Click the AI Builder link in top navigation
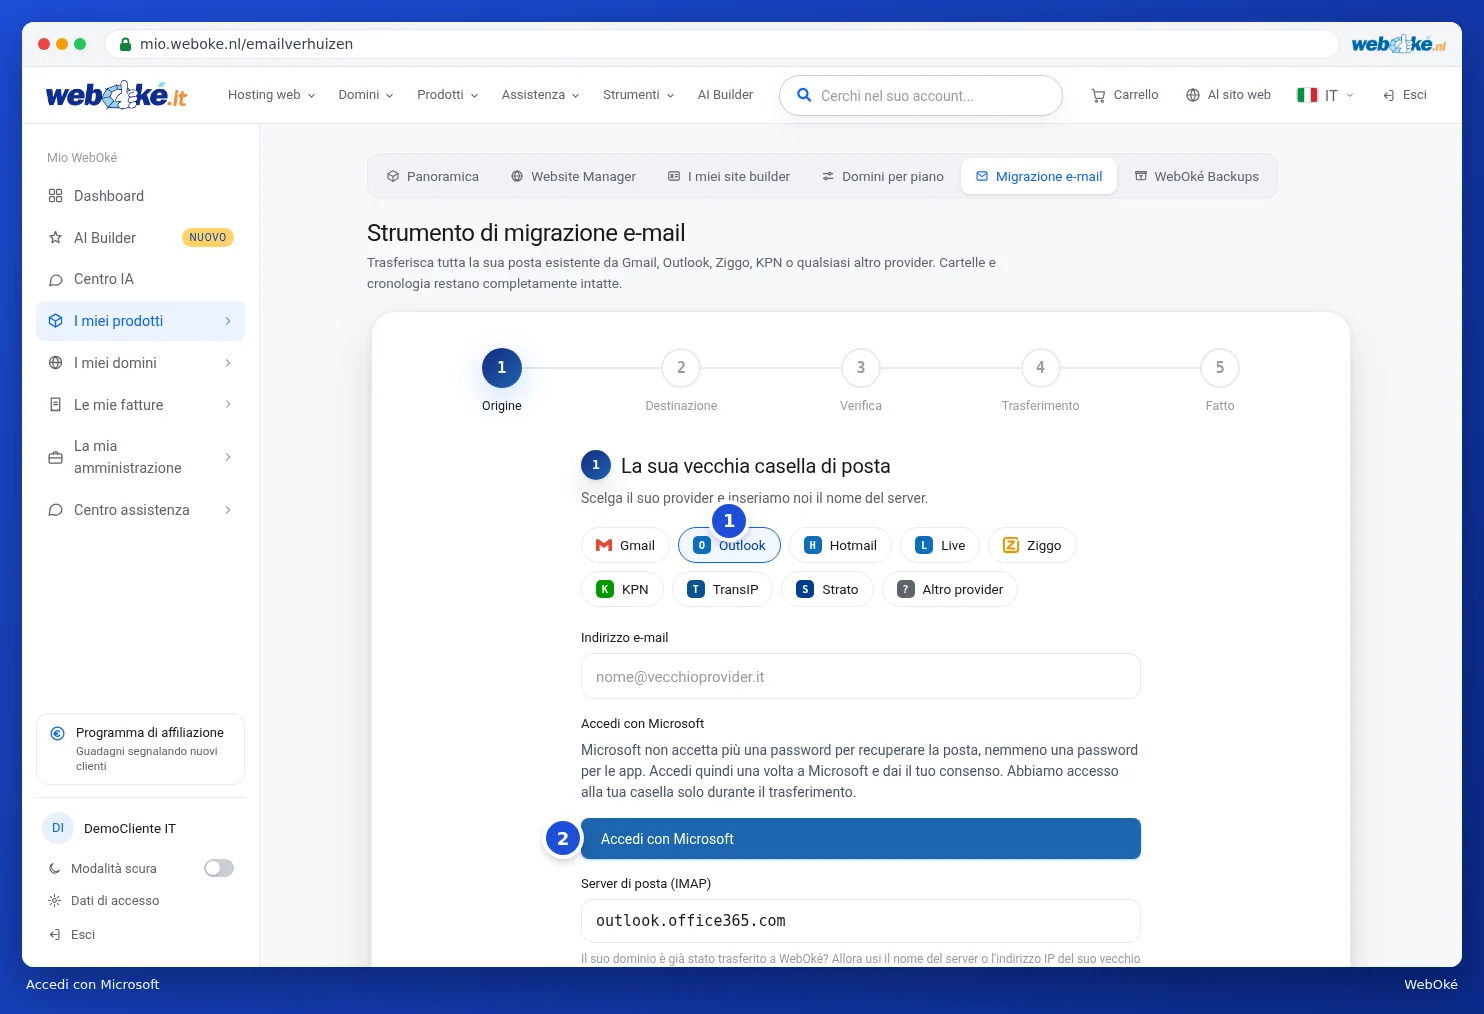The width and height of the screenshot is (1484, 1014). tap(725, 95)
